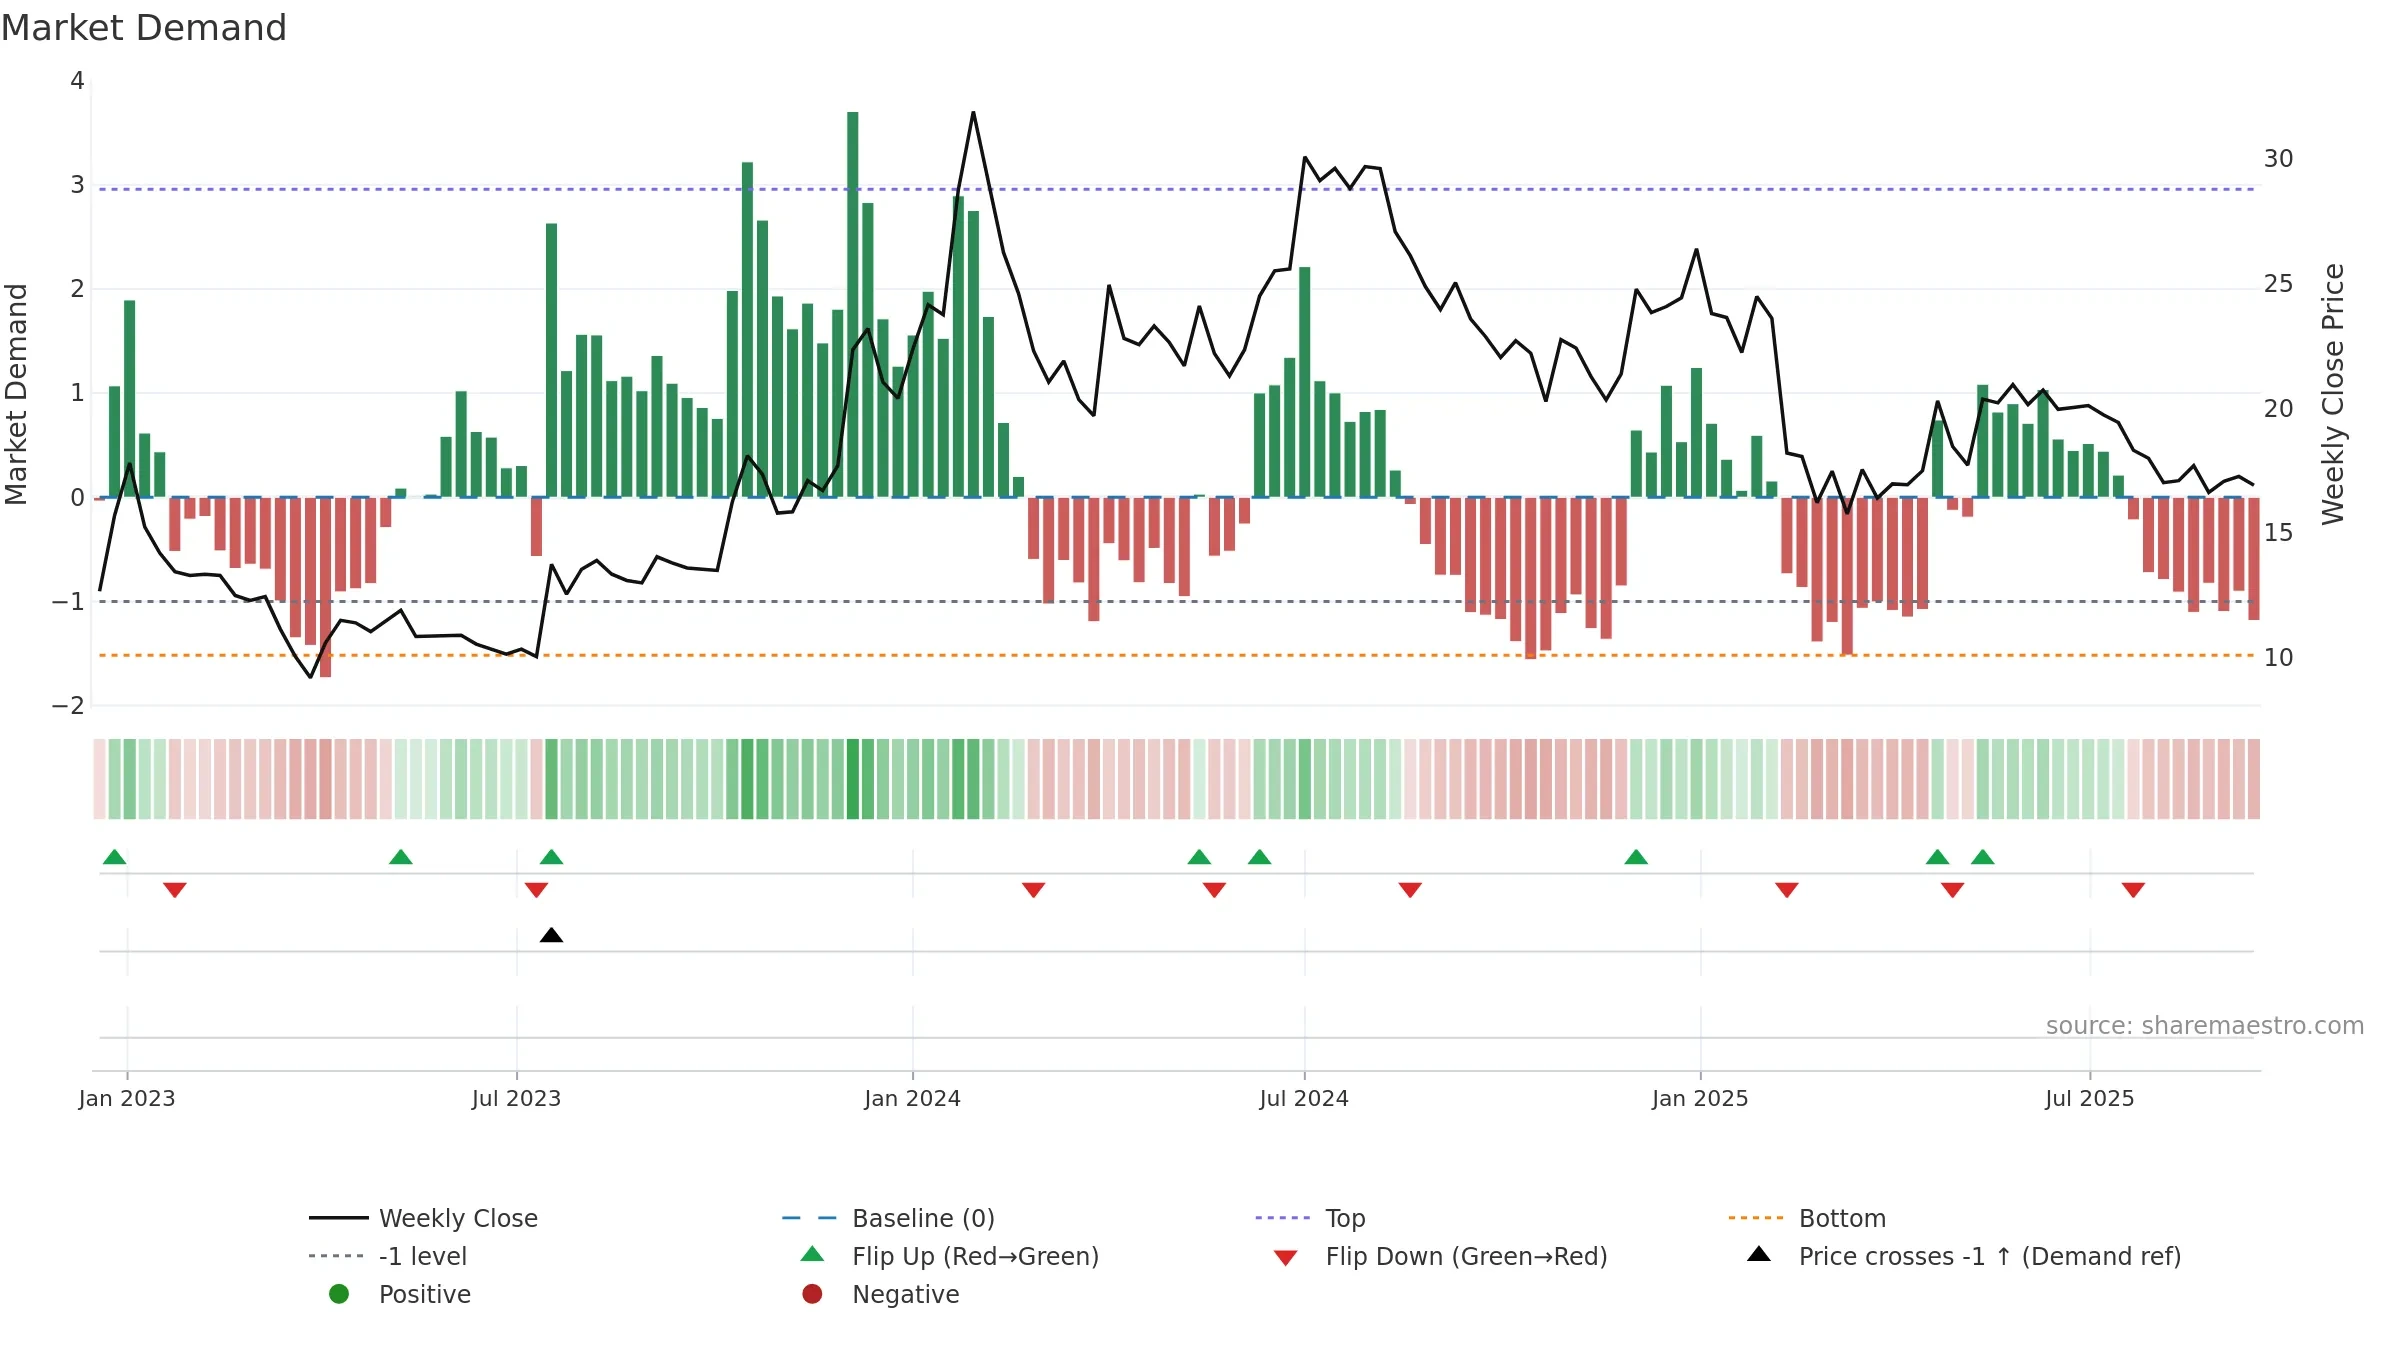Viewport: 2400px width, 1350px height.
Task: Click the black price-cross marker near Jul 2023
Action: pyautogui.click(x=551, y=935)
